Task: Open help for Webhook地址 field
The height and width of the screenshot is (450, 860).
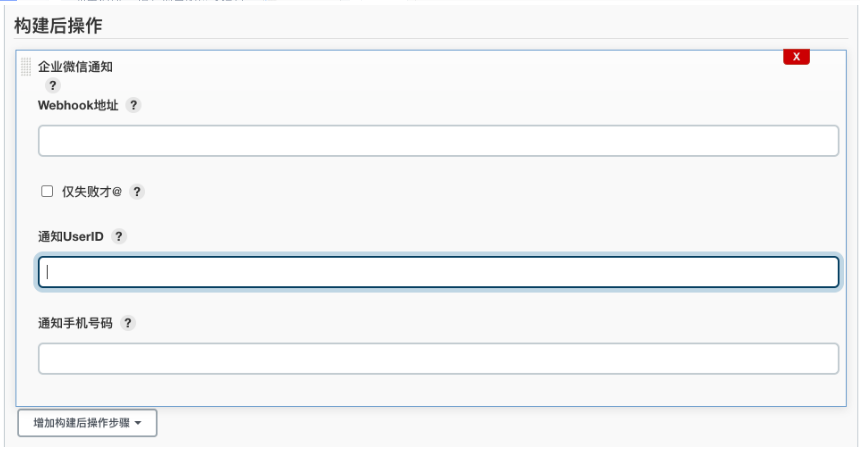Action: point(134,105)
